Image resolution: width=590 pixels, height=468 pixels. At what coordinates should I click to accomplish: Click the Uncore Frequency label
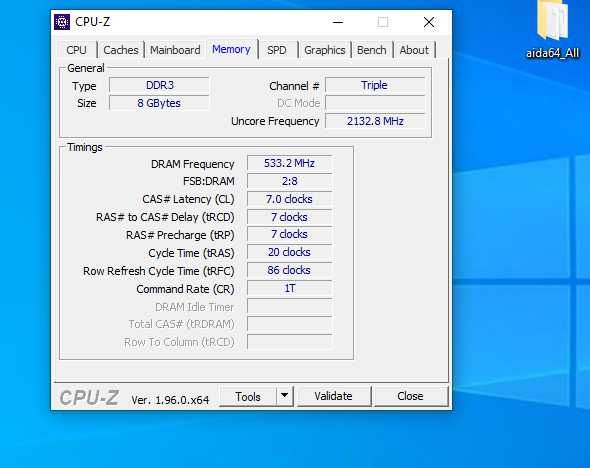tap(275, 122)
